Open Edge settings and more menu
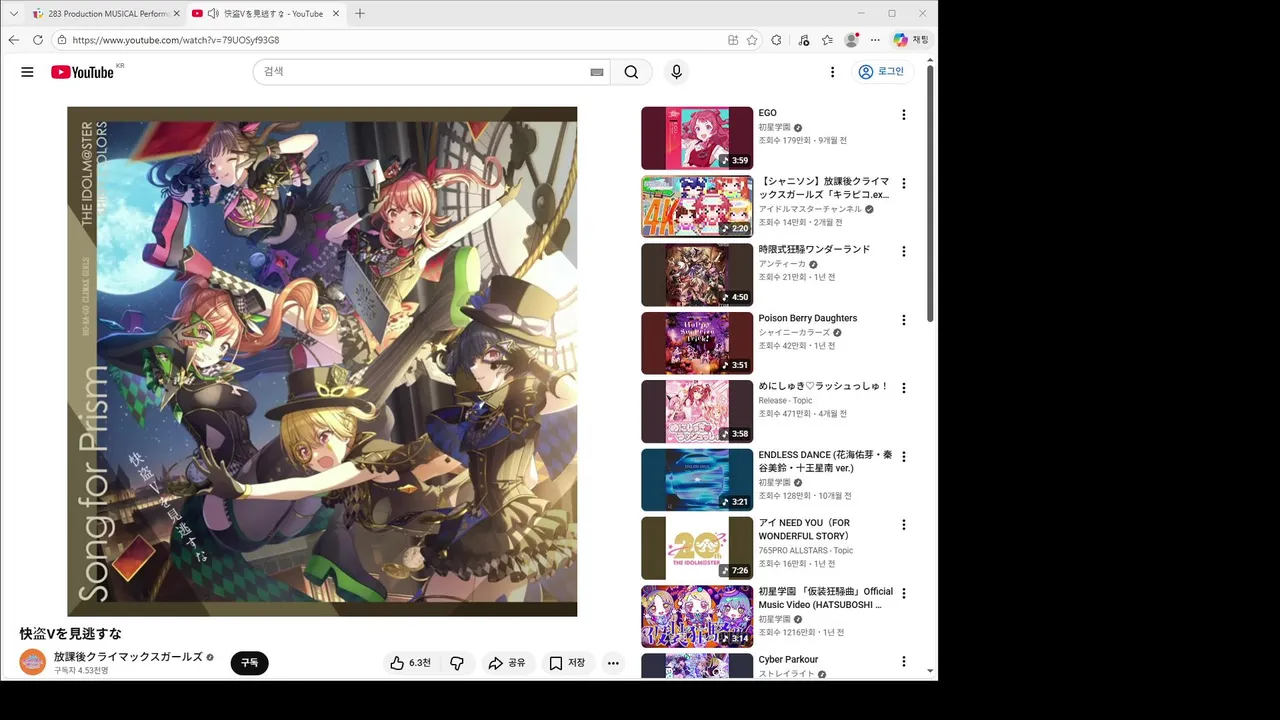Image resolution: width=1280 pixels, height=720 pixels. (875, 40)
